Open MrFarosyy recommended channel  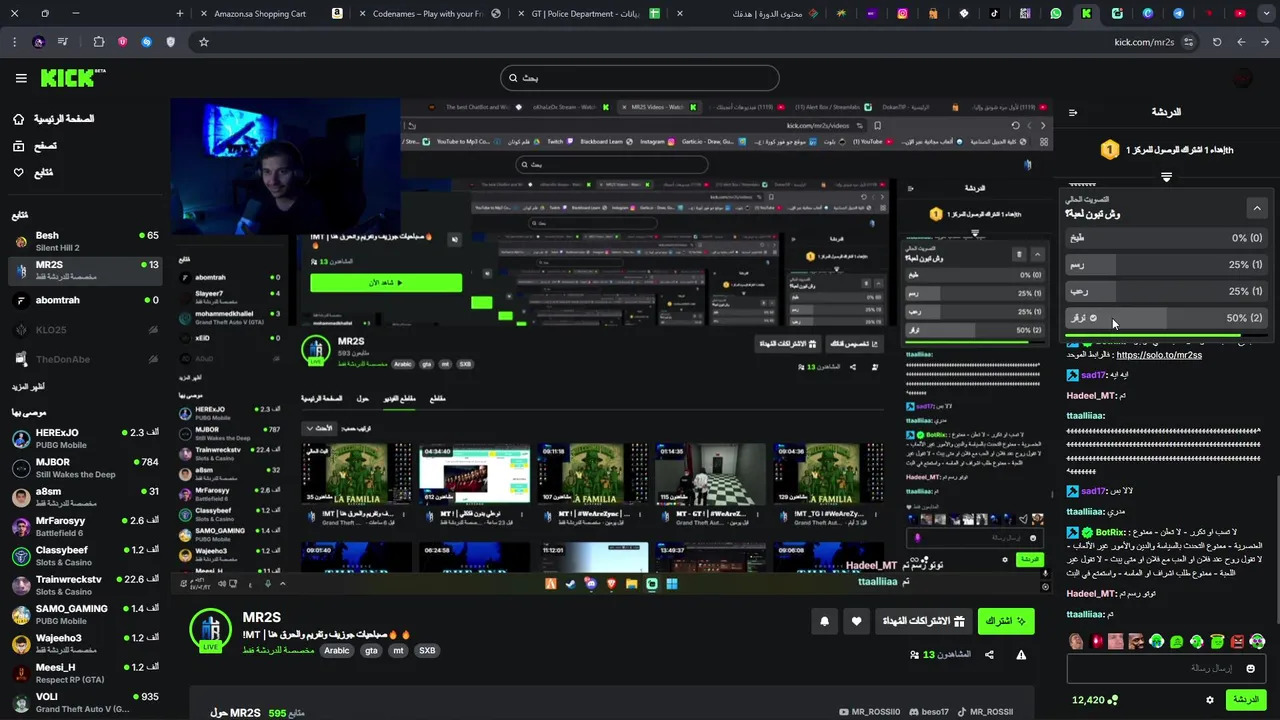pos(85,526)
